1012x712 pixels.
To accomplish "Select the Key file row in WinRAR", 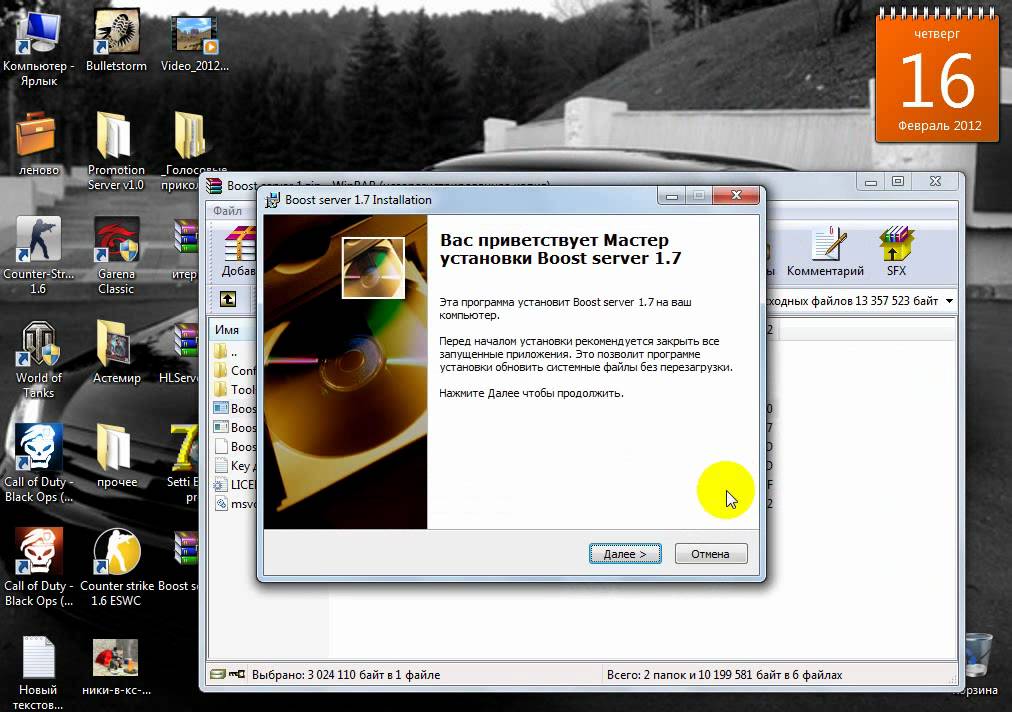I will [x=234, y=465].
